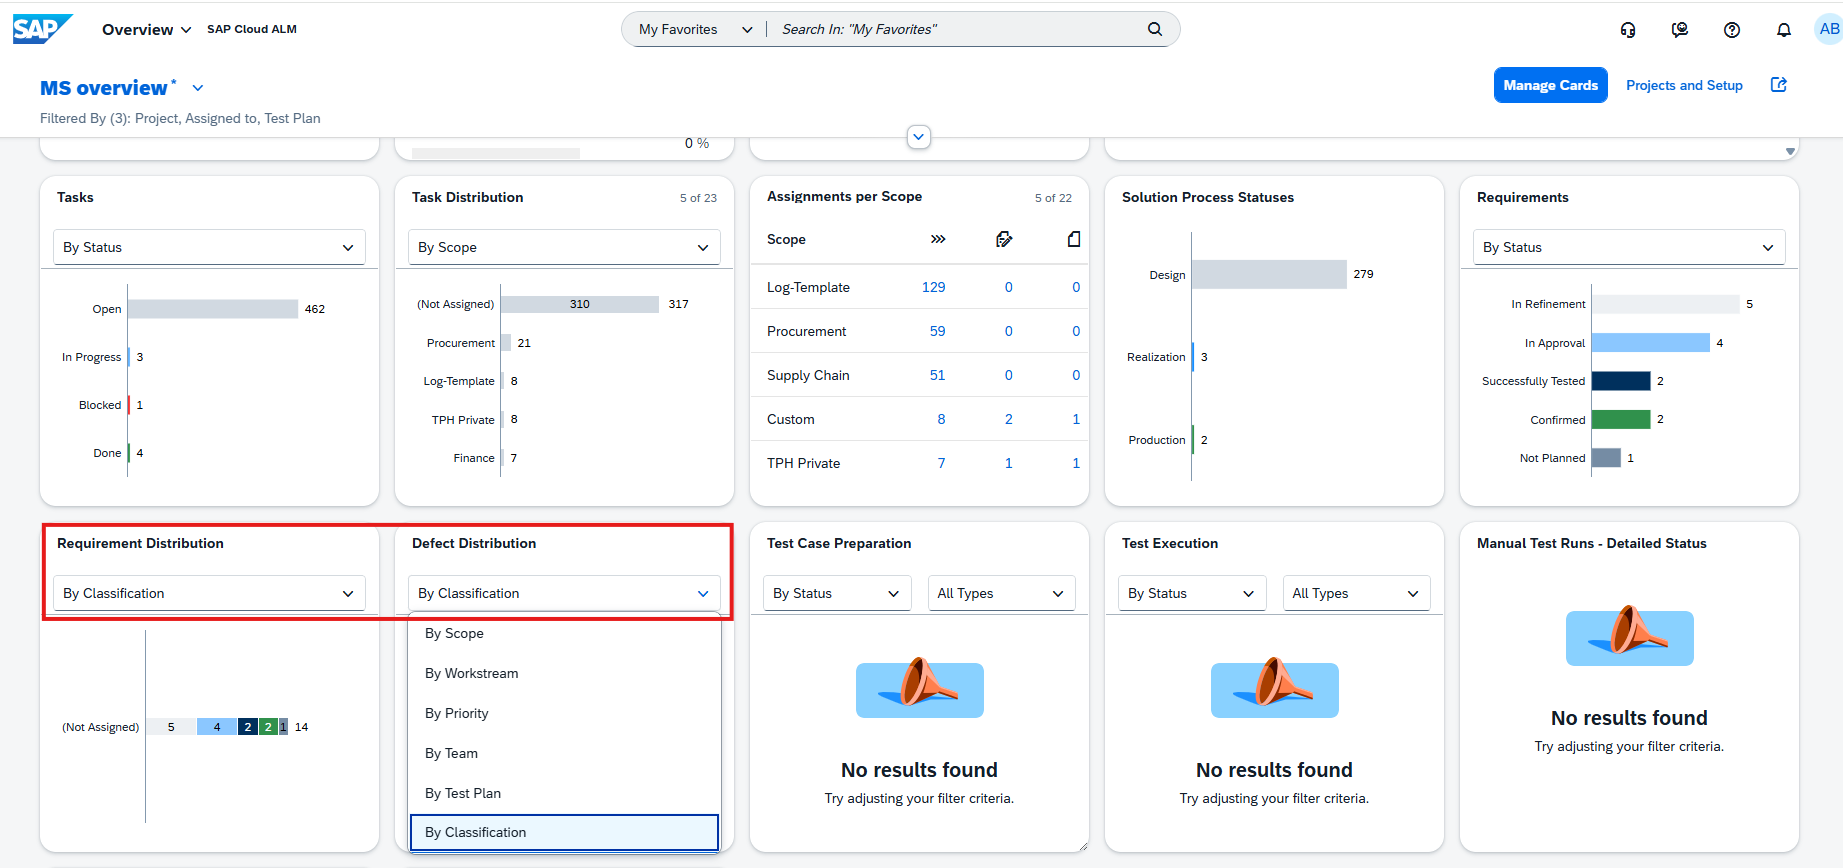Open the support headset icon
The width and height of the screenshot is (1843, 868).
(x=1628, y=30)
